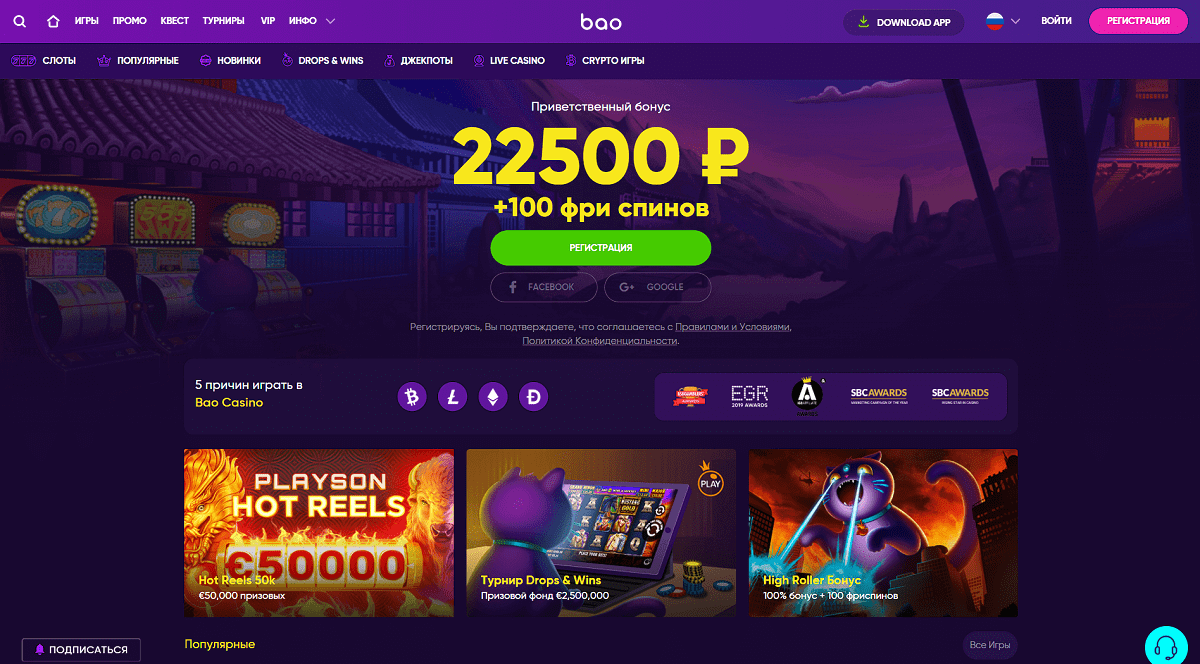This screenshot has width=1200, height=664.
Task: Click the bao logo
Action: tap(600, 21)
